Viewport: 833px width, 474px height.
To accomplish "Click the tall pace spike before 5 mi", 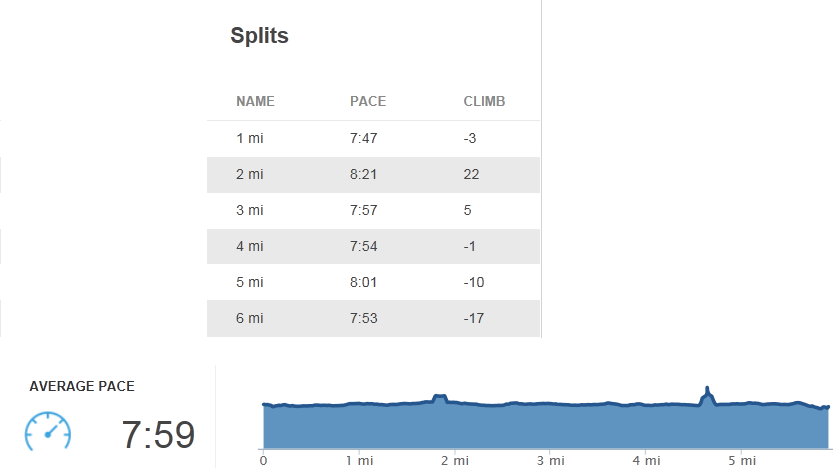I will coord(707,396).
